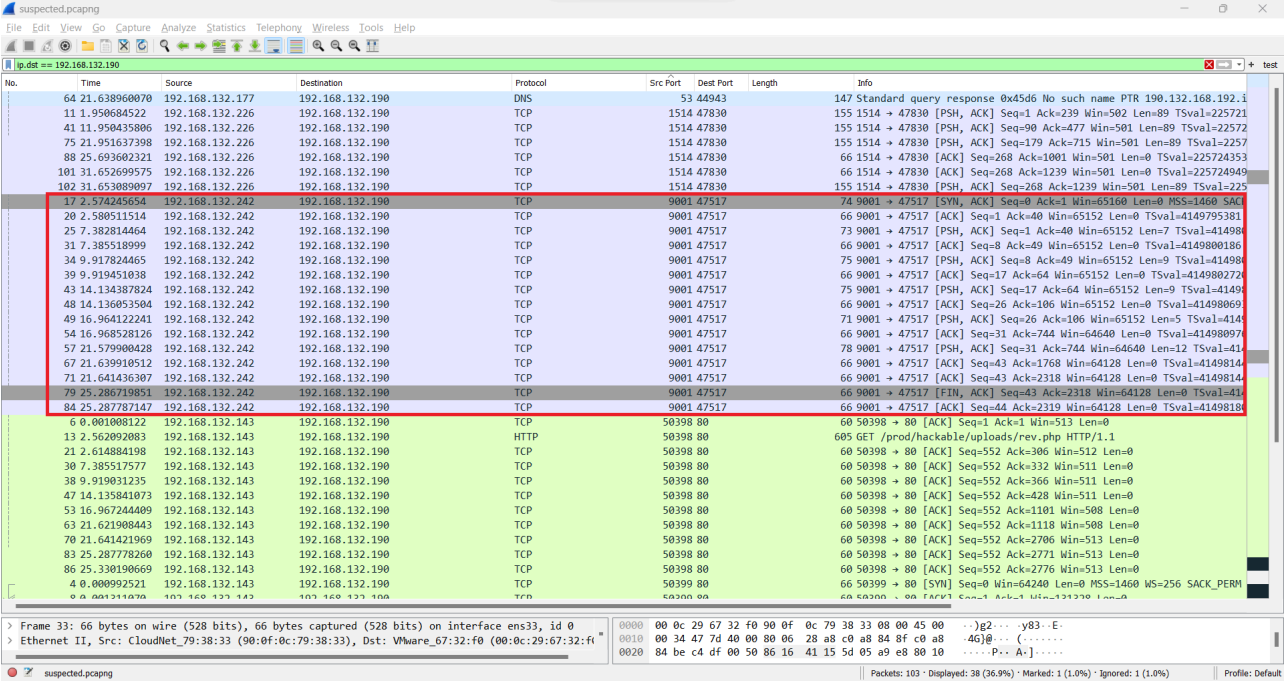Open a capture file via folder icon
Viewport: 1286px width, 682px height.
point(88,46)
